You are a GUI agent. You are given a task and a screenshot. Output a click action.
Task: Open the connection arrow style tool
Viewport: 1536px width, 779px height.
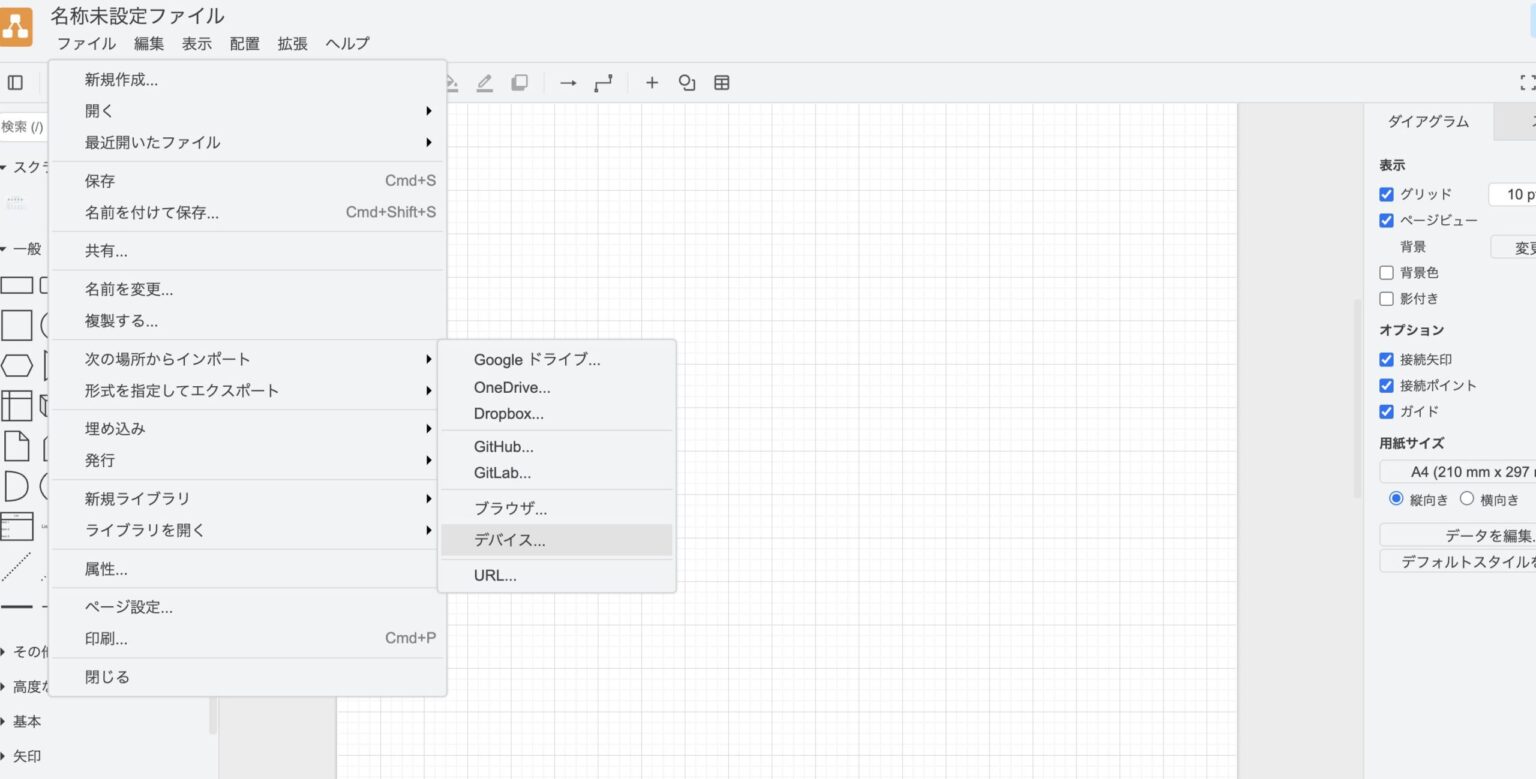[568, 83]
